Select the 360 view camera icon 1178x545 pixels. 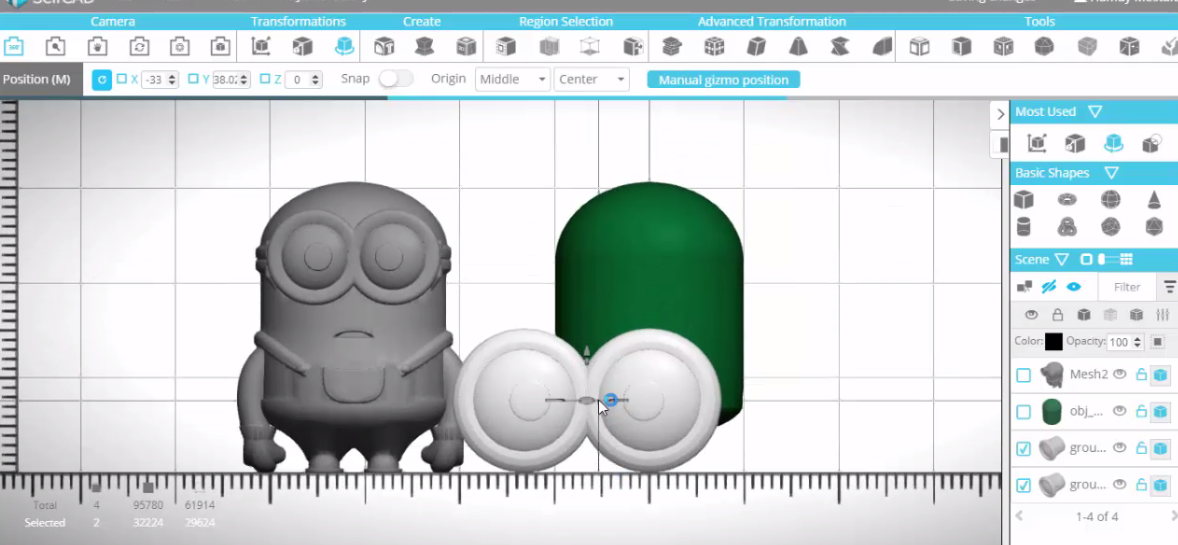tap(14, 47)
